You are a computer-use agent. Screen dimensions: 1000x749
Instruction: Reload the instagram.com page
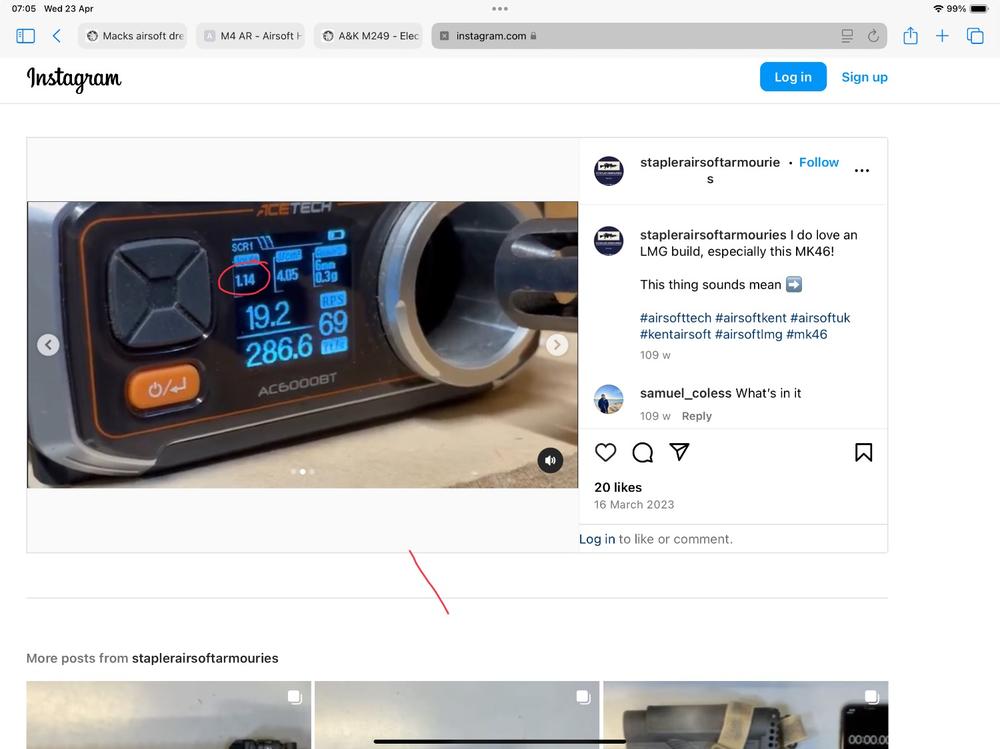[x=873, y=36]
